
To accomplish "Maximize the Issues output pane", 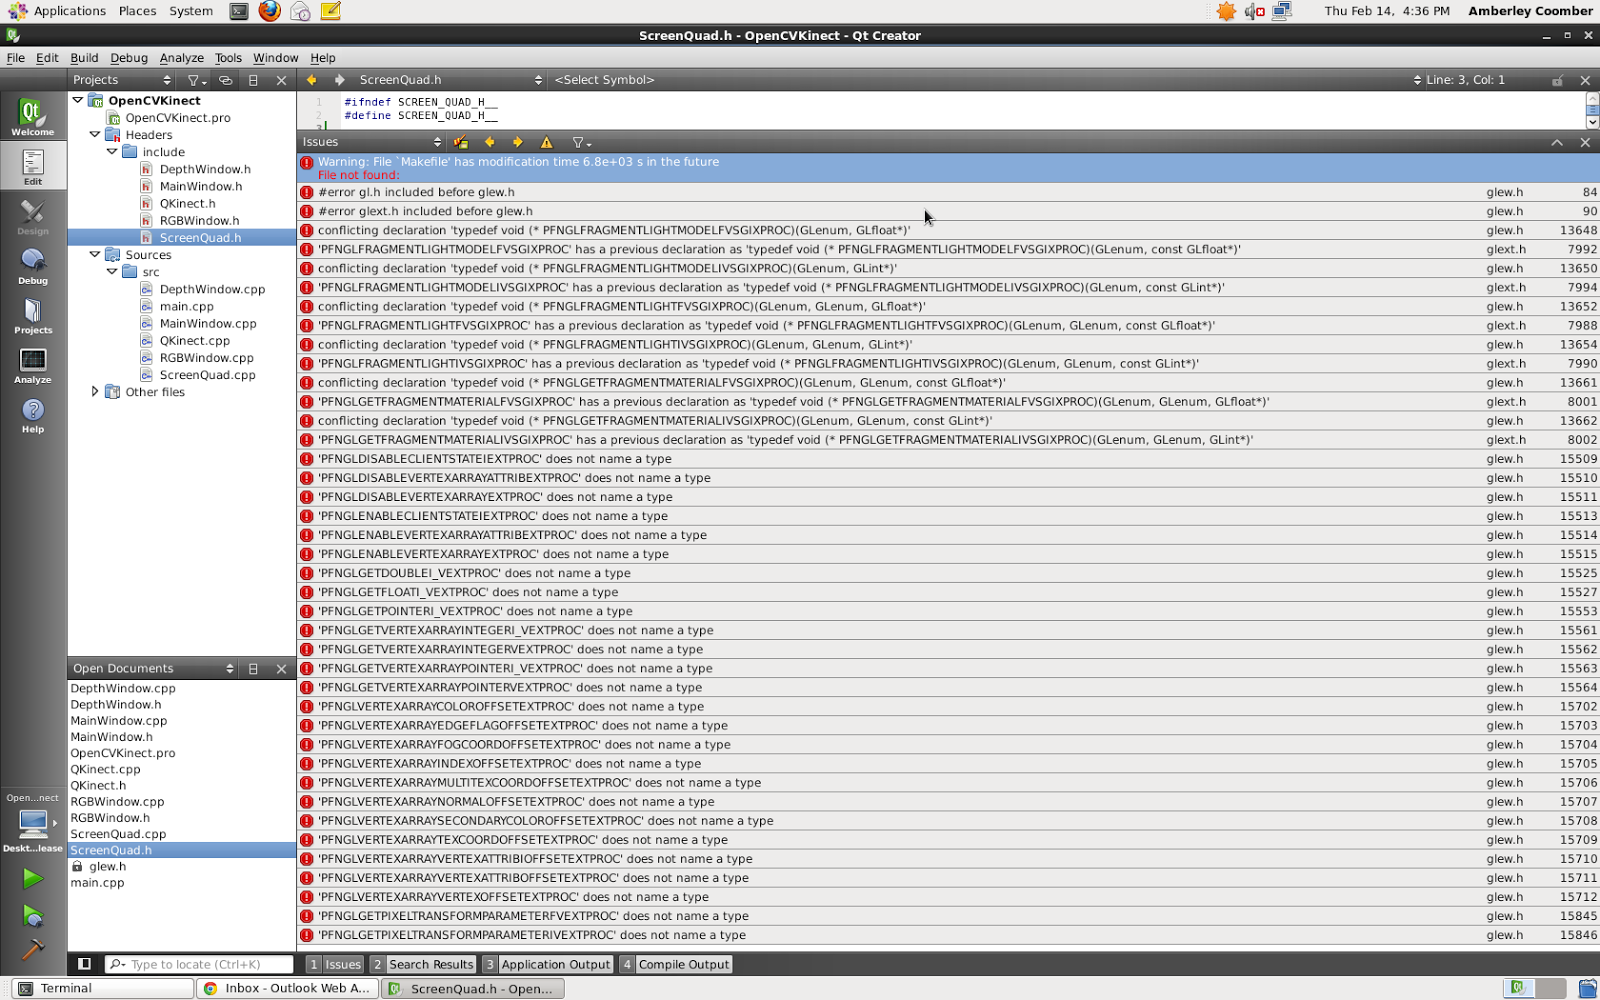I will point(1557,142).
